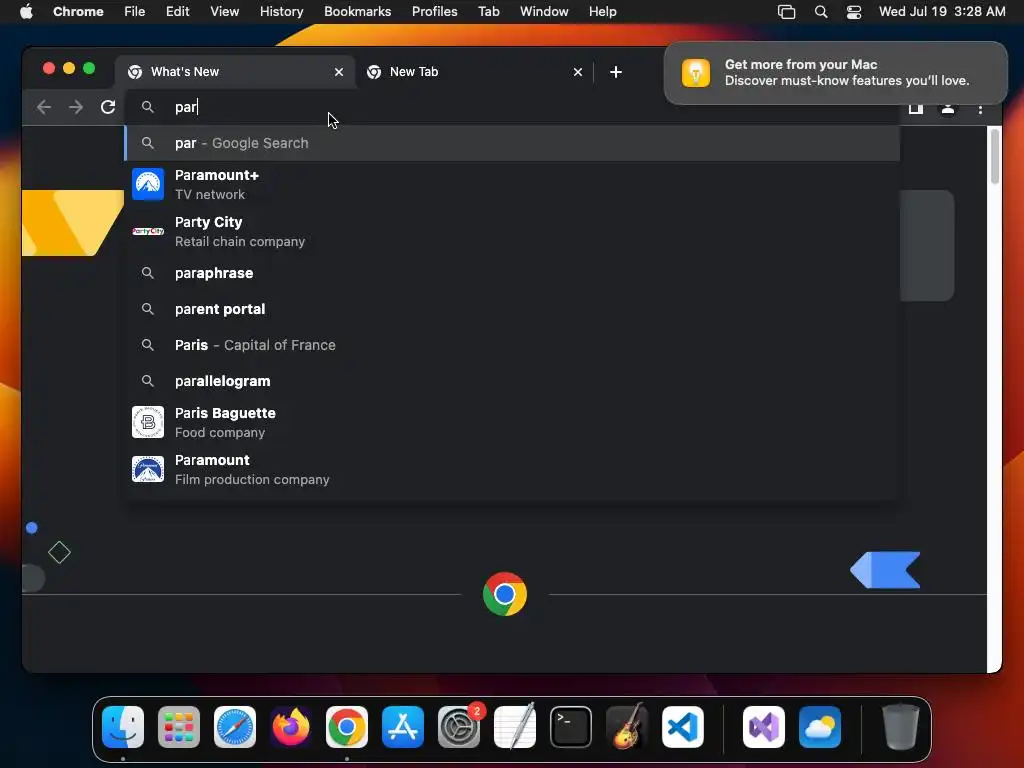The image size is (1024, 768).
Task: Open the Edit menu
Action: tap(177, 11)
